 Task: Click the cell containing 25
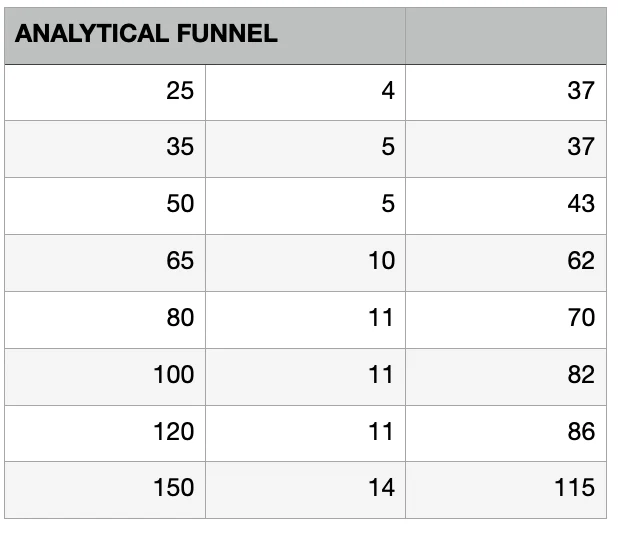(x=105, y=93)
